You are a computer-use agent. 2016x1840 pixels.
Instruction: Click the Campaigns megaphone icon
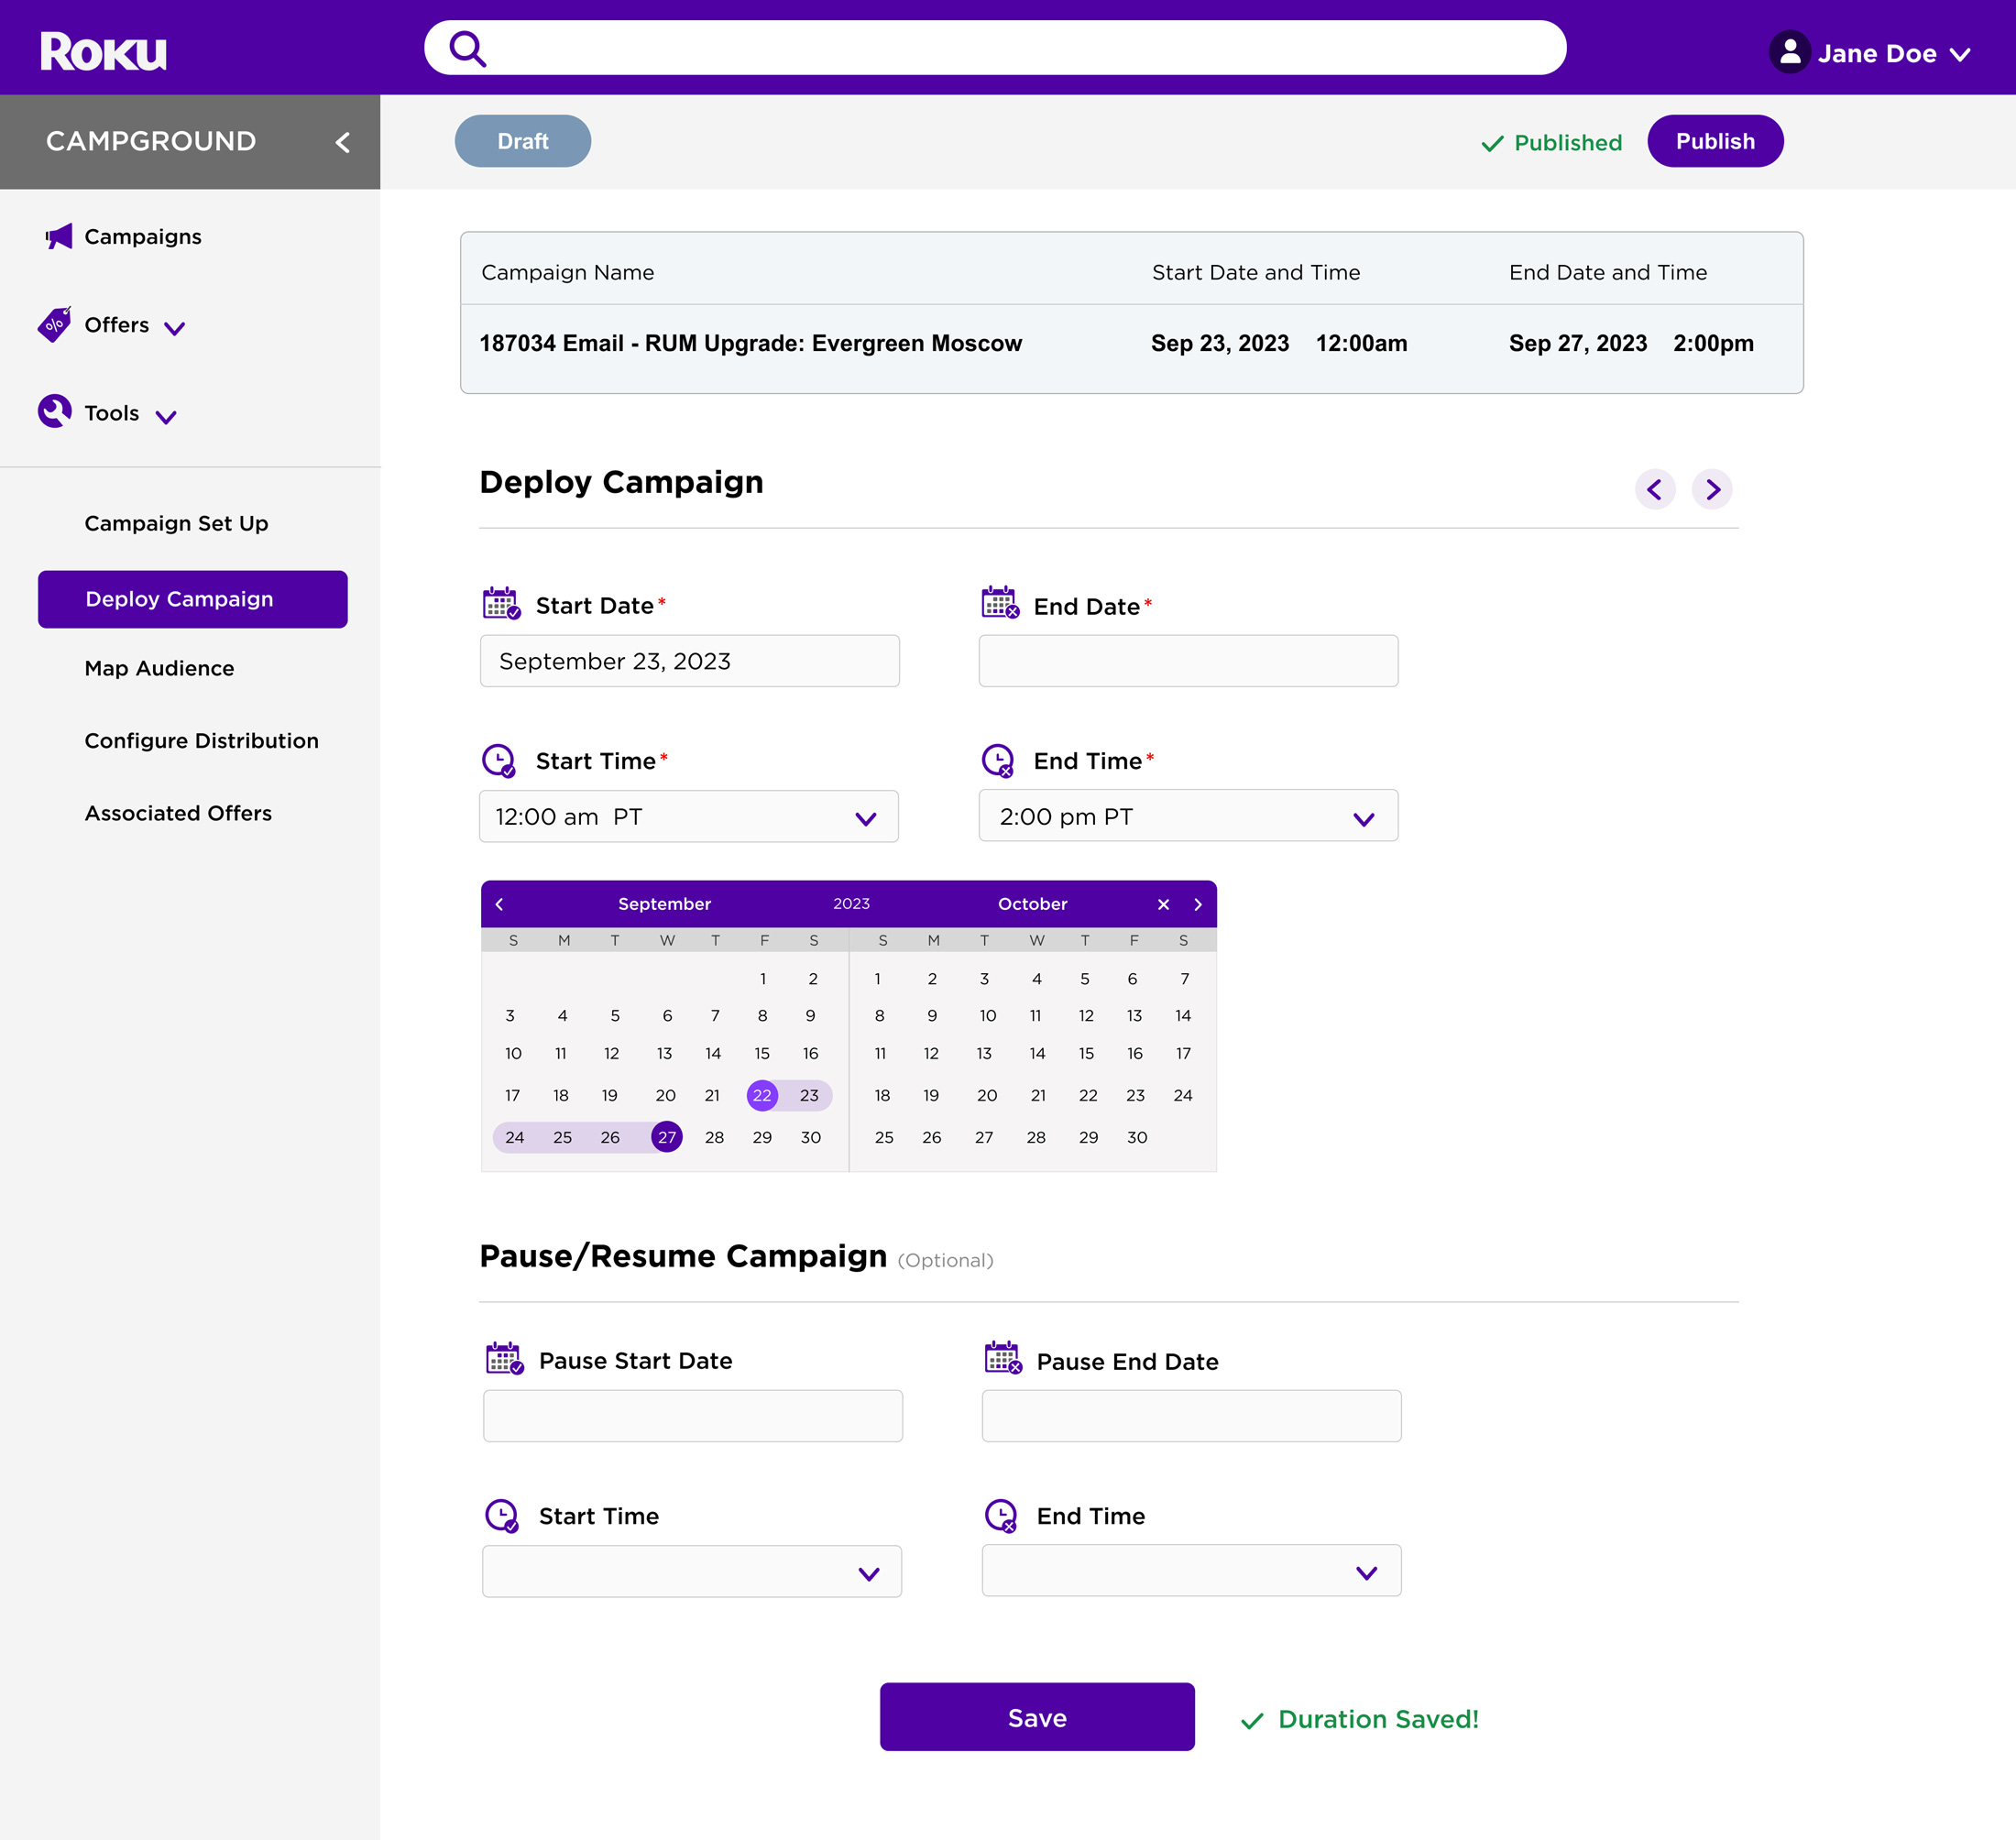click(x=59, y=237)
